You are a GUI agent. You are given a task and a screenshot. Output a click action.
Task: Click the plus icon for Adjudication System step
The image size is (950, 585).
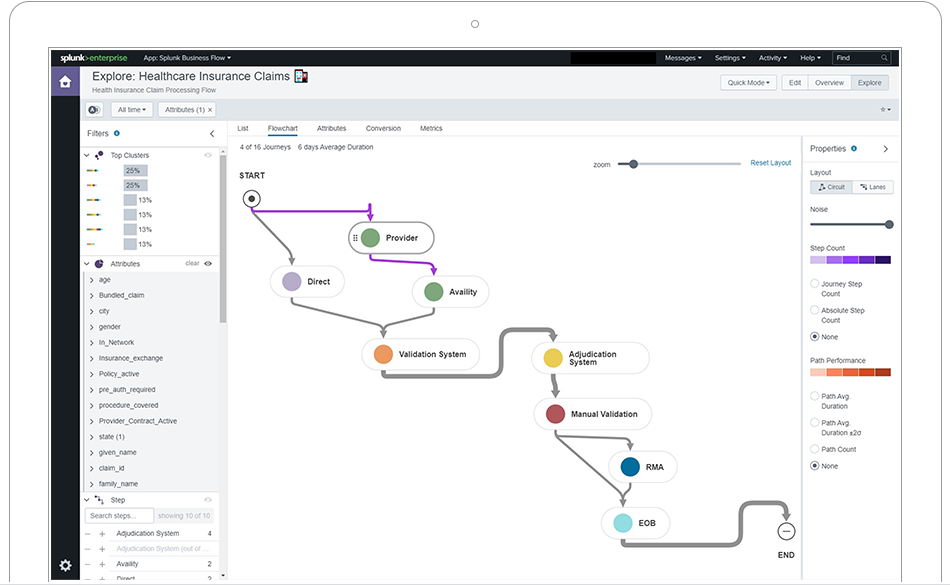coord(102,534)
